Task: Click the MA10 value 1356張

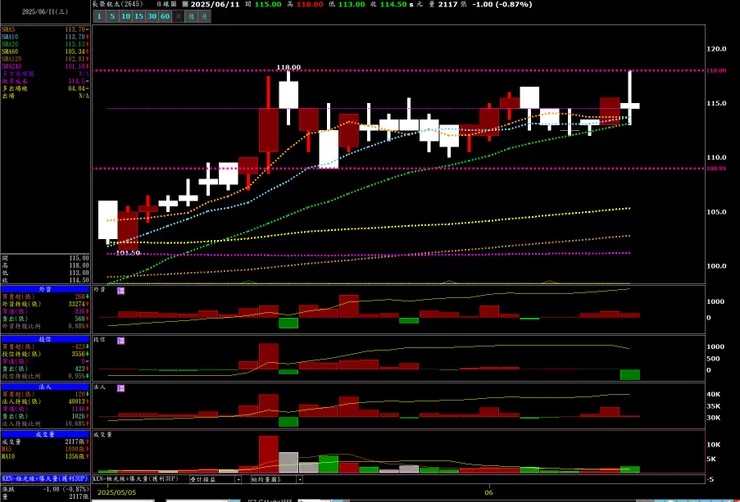Action: tap(76, 456)
